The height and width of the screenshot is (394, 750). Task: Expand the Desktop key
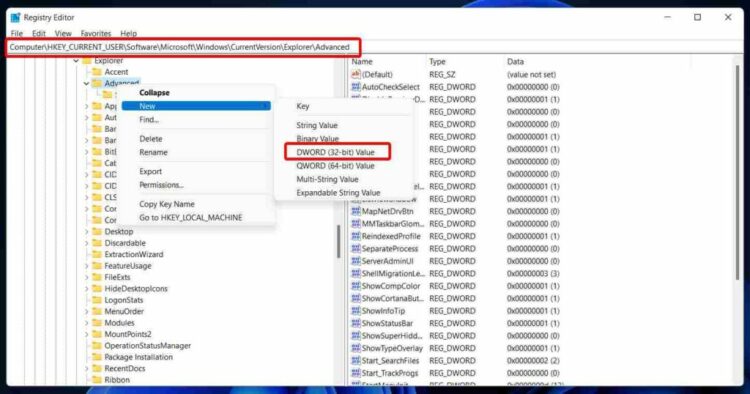pos(87,231)
